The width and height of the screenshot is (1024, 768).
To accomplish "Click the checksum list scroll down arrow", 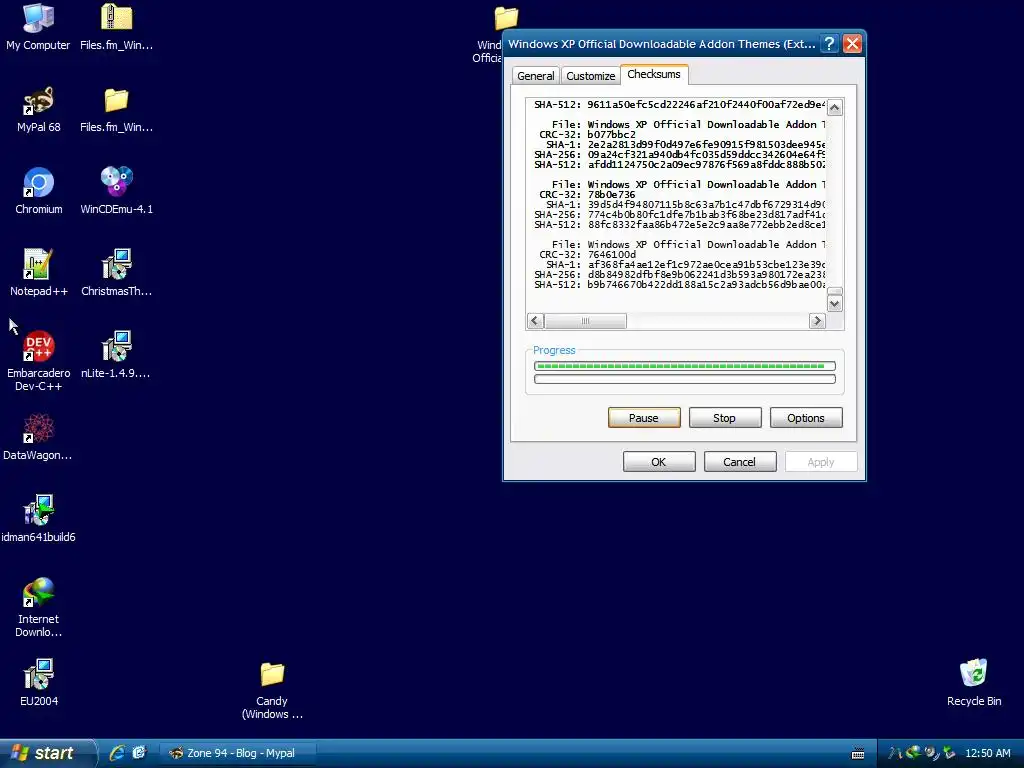I will (x=835, y=304).
